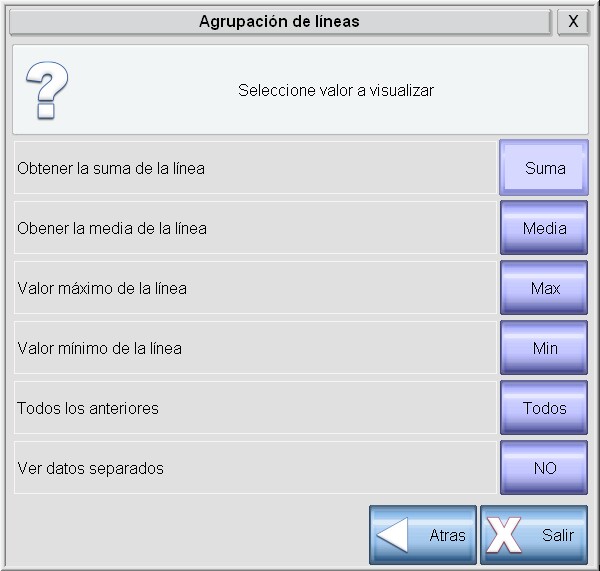600x571 pixels.
Task: Click the "Seleccione valor a visualizar" prompt text
Action: tap(336, 90)
